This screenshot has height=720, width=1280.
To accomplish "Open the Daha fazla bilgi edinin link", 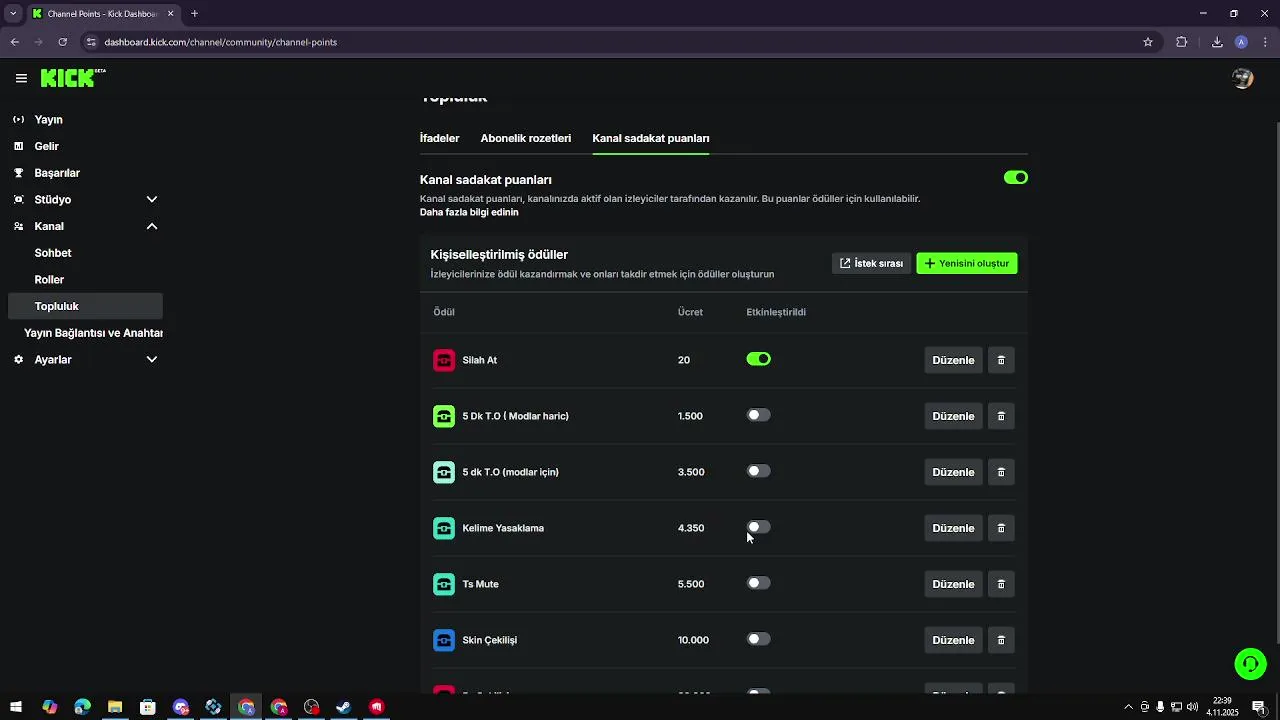I will point(469,212).
